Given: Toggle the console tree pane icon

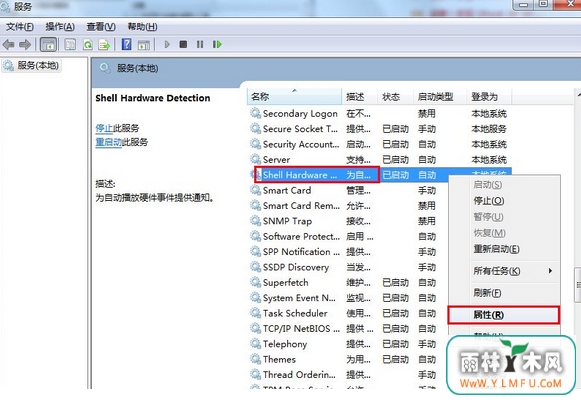Looking at the screenshot, I should pos(49,45).
